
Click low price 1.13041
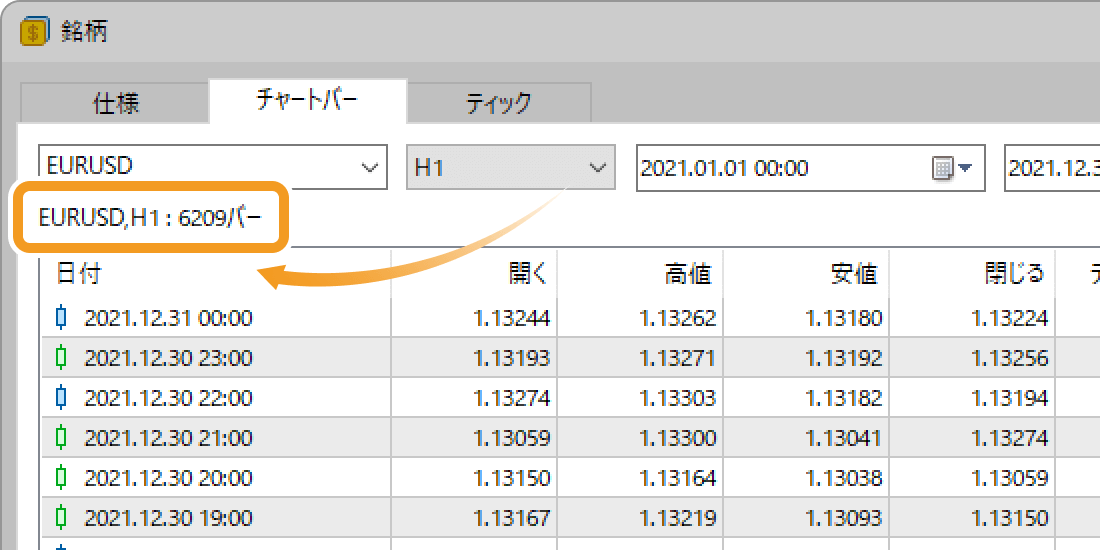844,439
